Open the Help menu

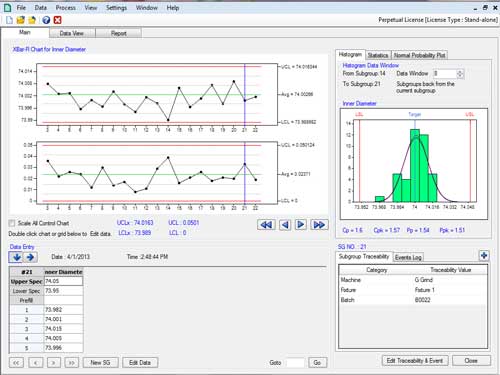pyautogui.click(x=173, y=7)
